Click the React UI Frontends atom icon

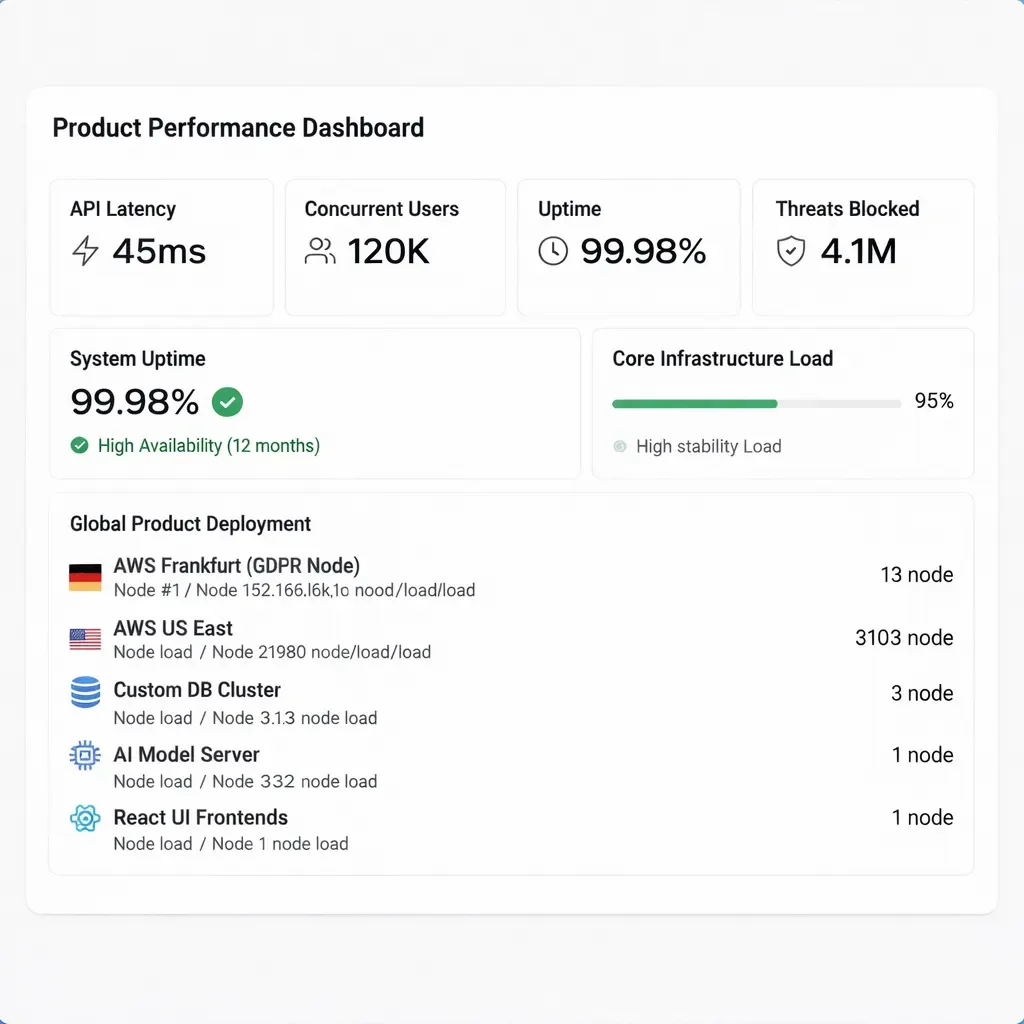(85, 818)
